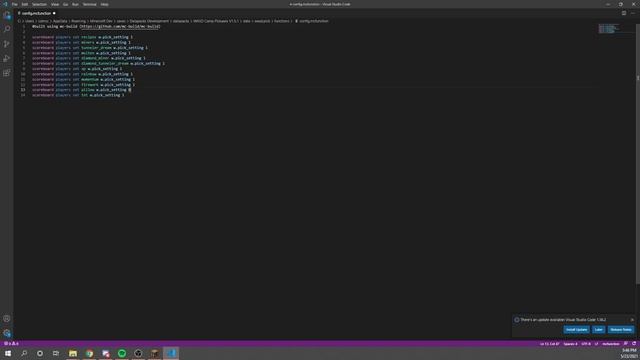
Task: Open the Source Control view
Action: tap(7, 44)
